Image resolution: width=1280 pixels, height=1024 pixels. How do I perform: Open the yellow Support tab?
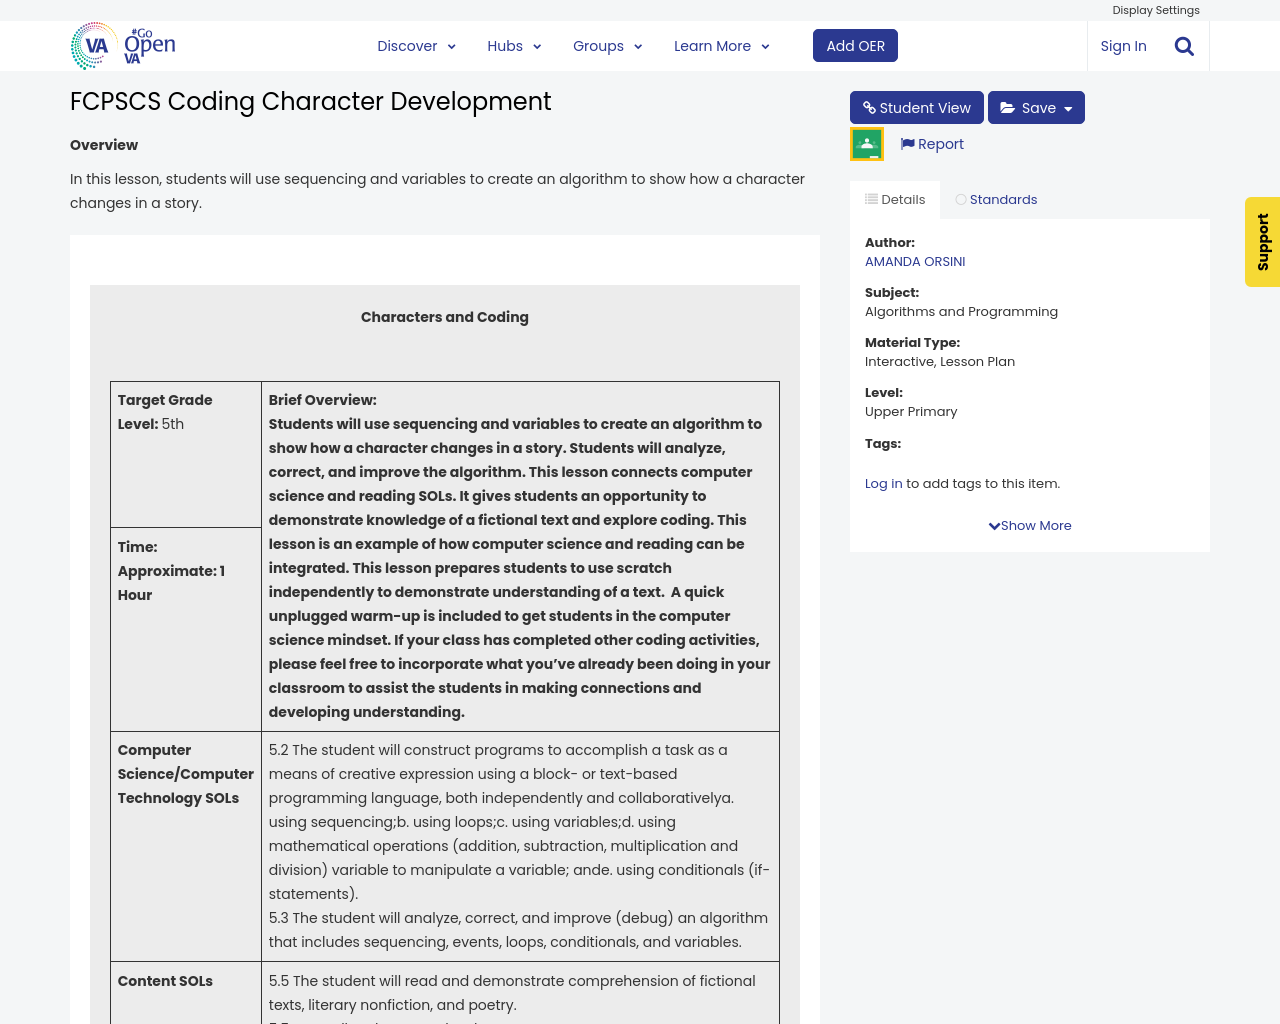[1262, 242]
